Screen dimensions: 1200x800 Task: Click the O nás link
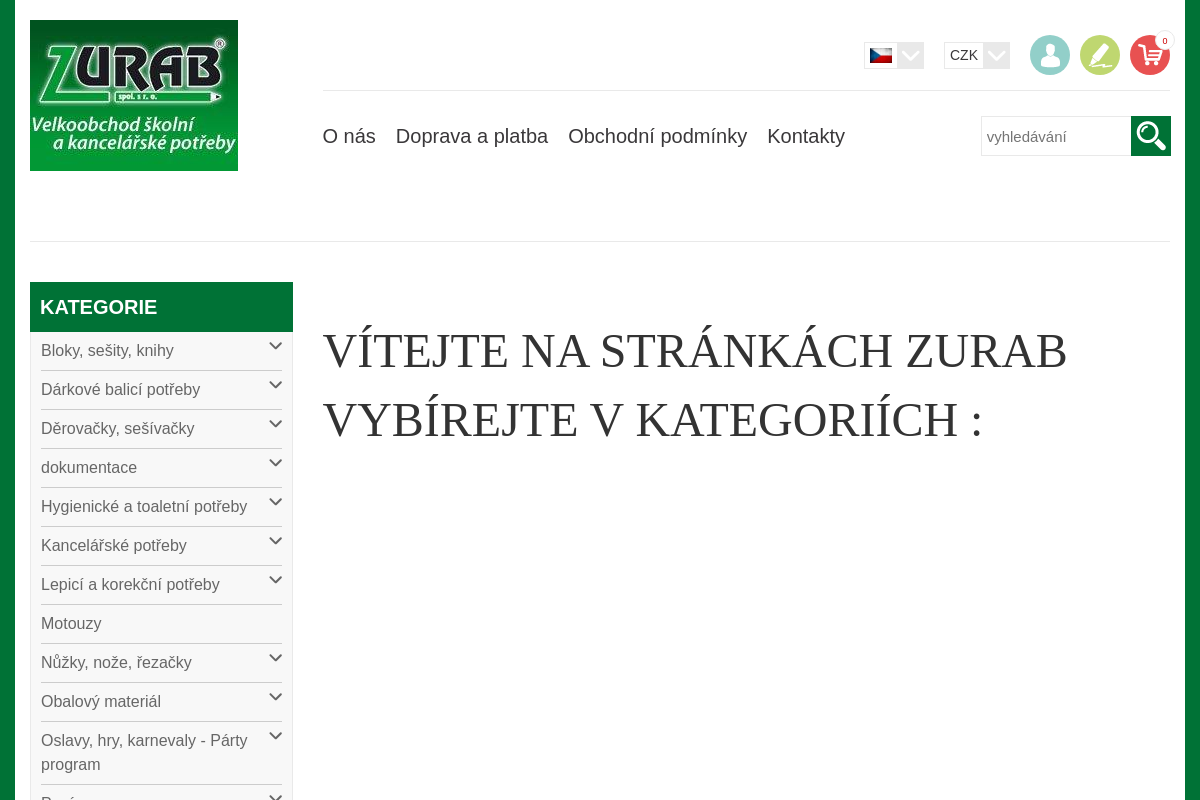[348, 135]
